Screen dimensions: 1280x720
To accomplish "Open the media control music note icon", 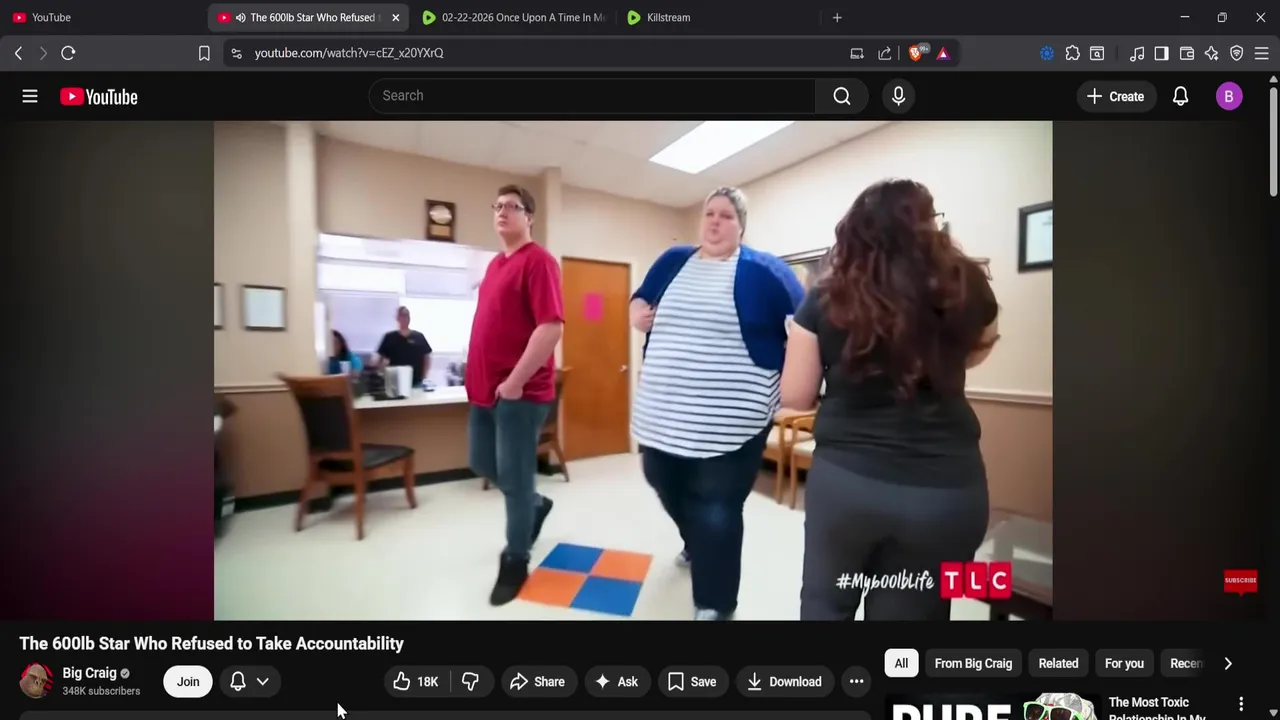I will [x=1137, y=53].
